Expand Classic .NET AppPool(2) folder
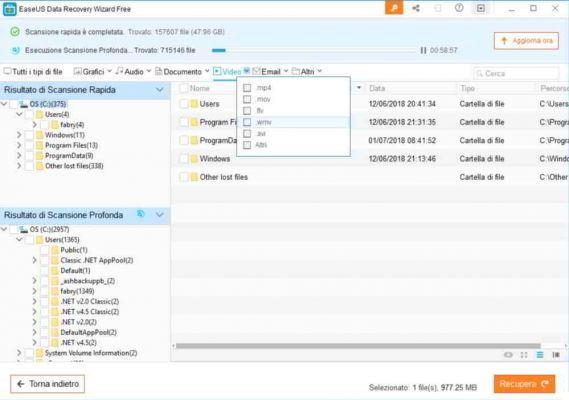569x400 pixels. click(x=34, y=260)
